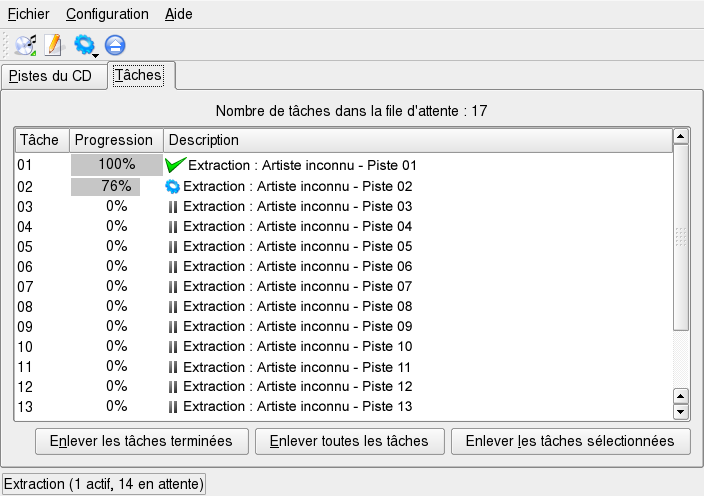Open the Fichier menu

tap(28, 14)
